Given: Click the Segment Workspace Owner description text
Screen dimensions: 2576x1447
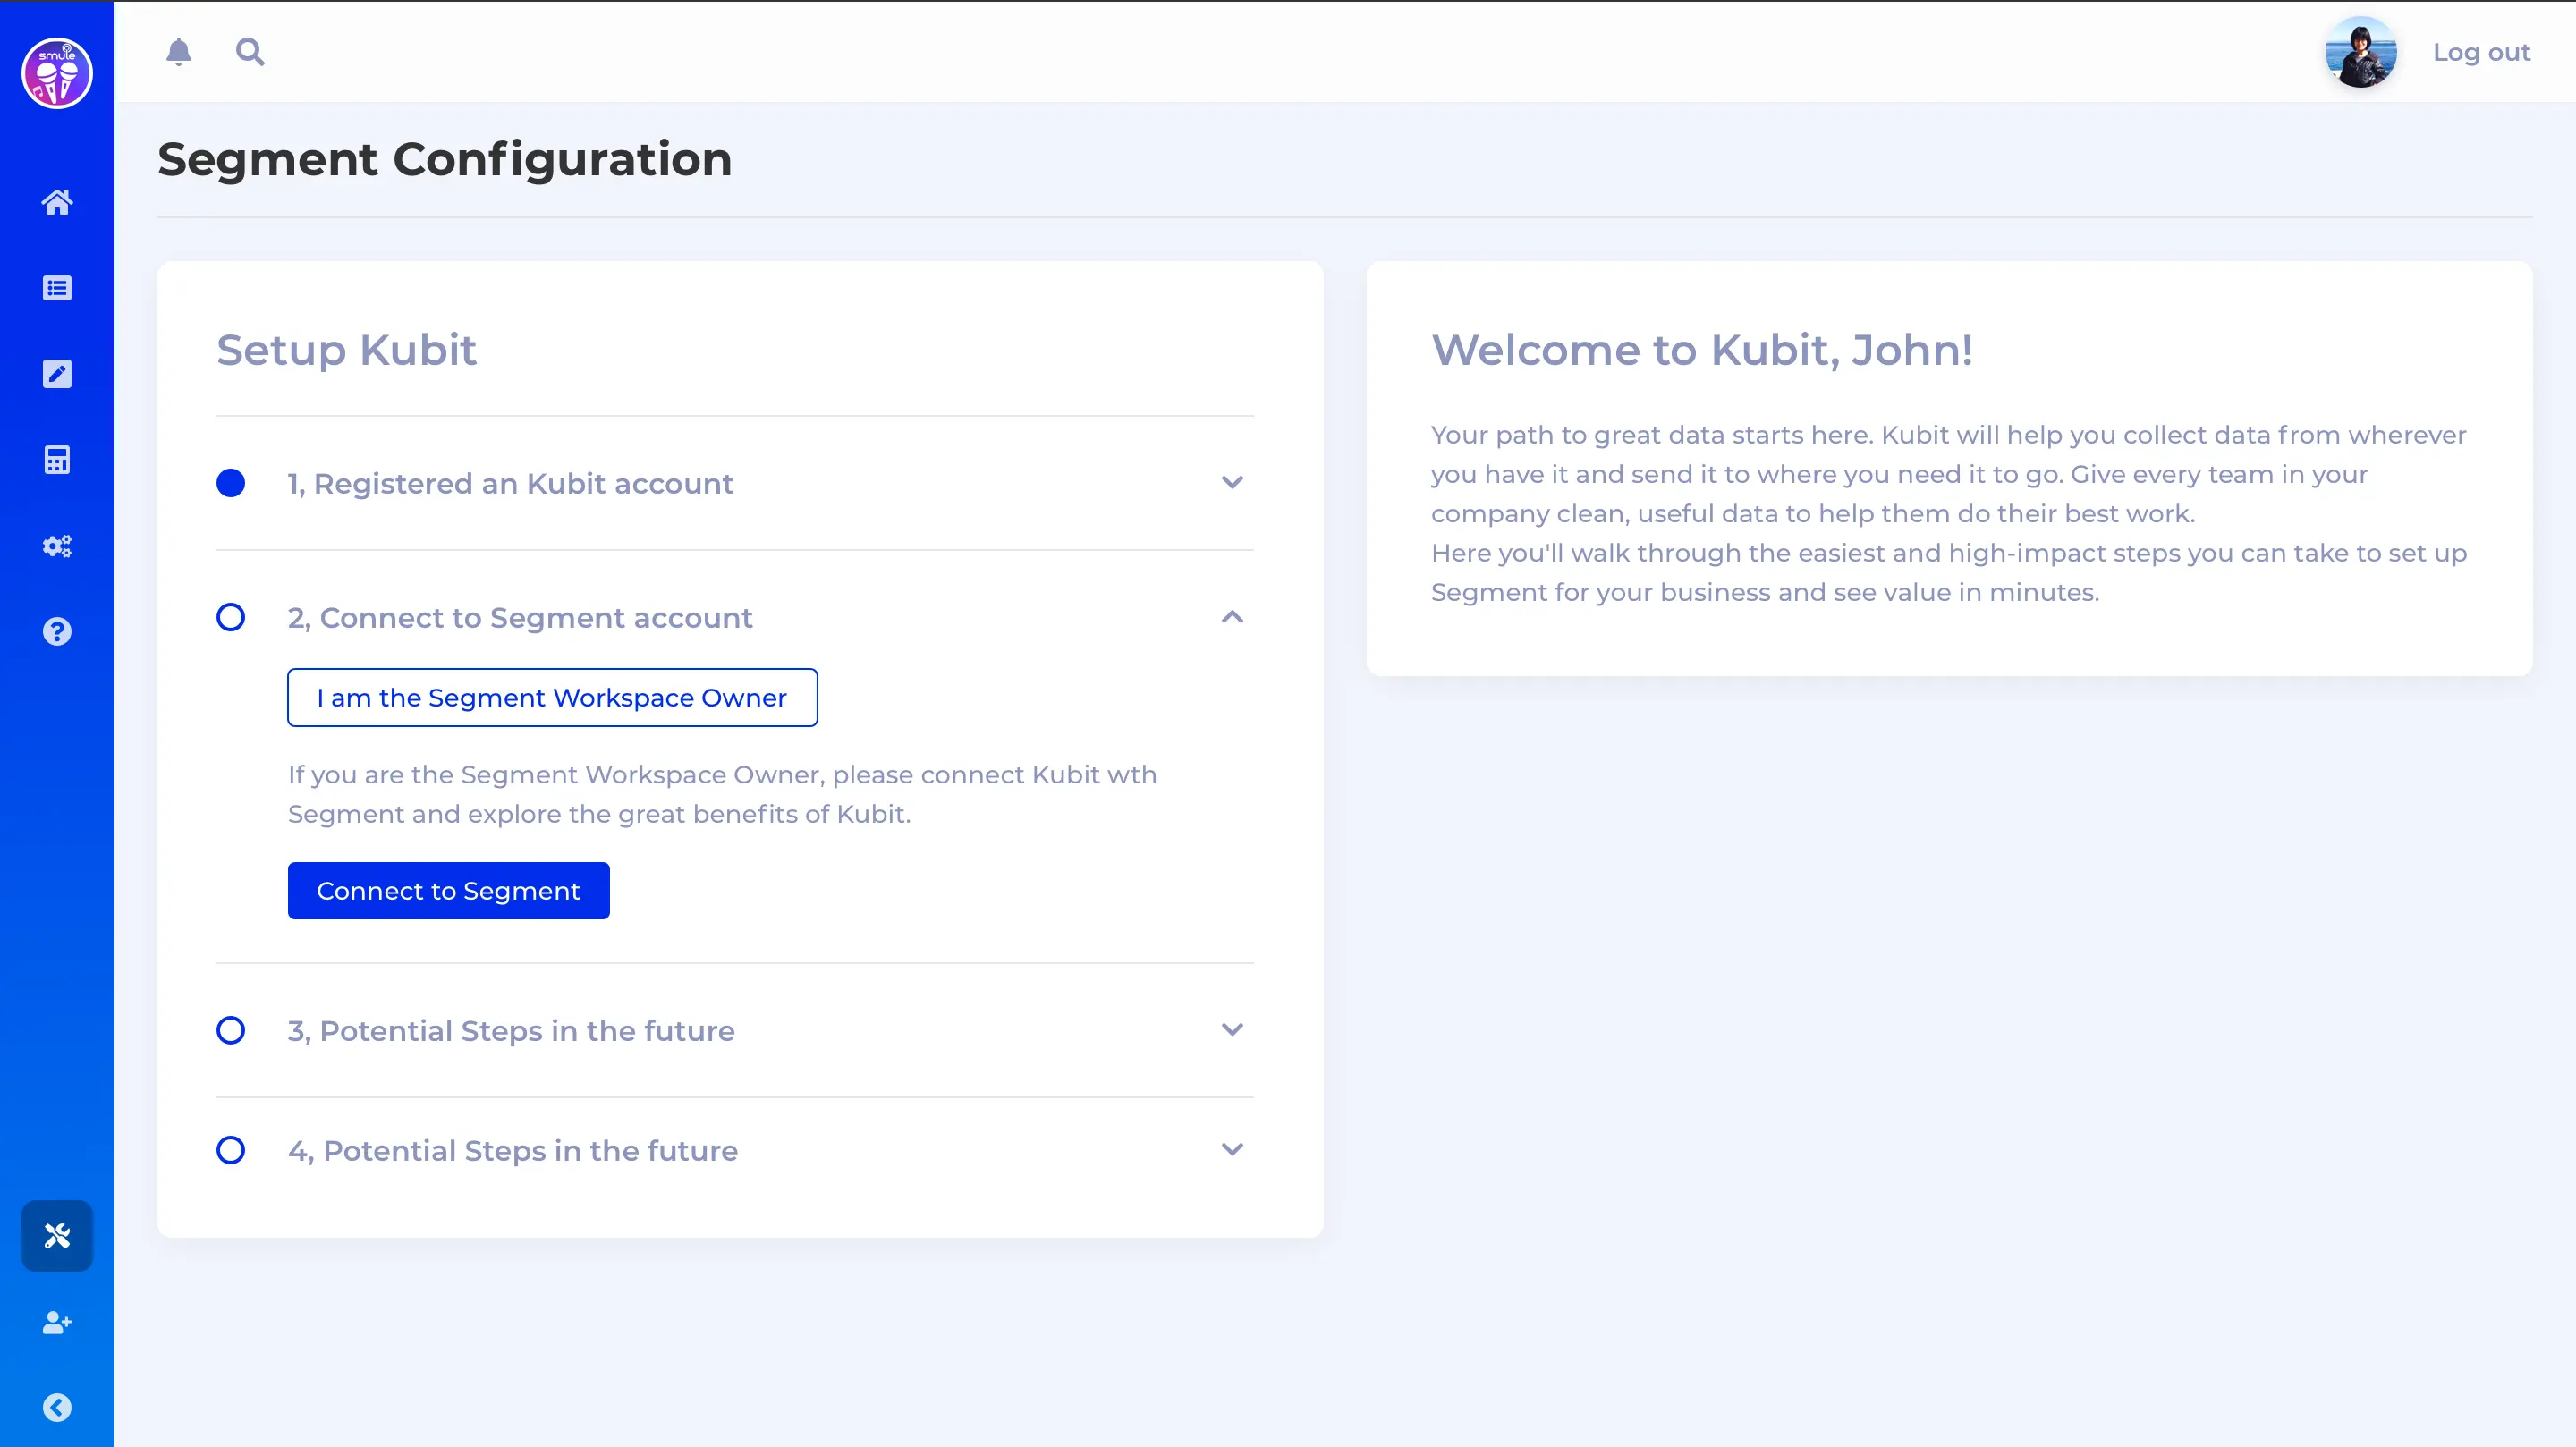Looking at the screenshot, I should pos(722,794).
